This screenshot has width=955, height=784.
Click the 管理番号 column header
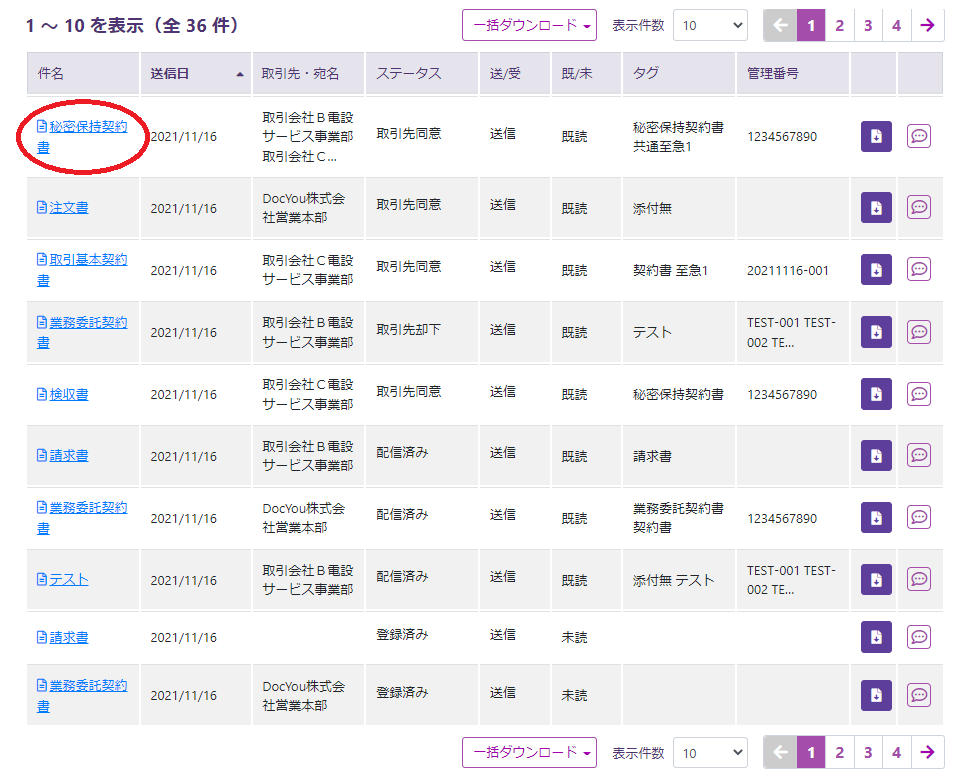(x=792, y=74)
